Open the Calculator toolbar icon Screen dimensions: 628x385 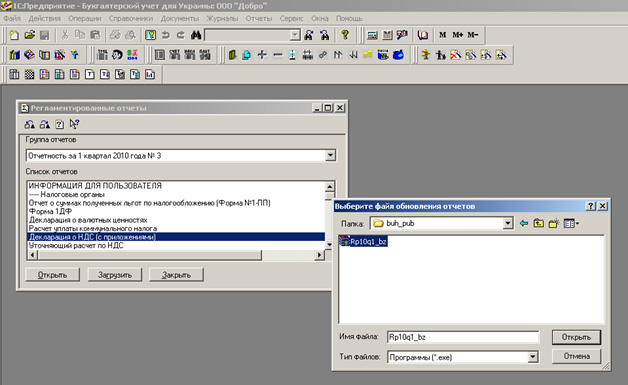[372, 35]
